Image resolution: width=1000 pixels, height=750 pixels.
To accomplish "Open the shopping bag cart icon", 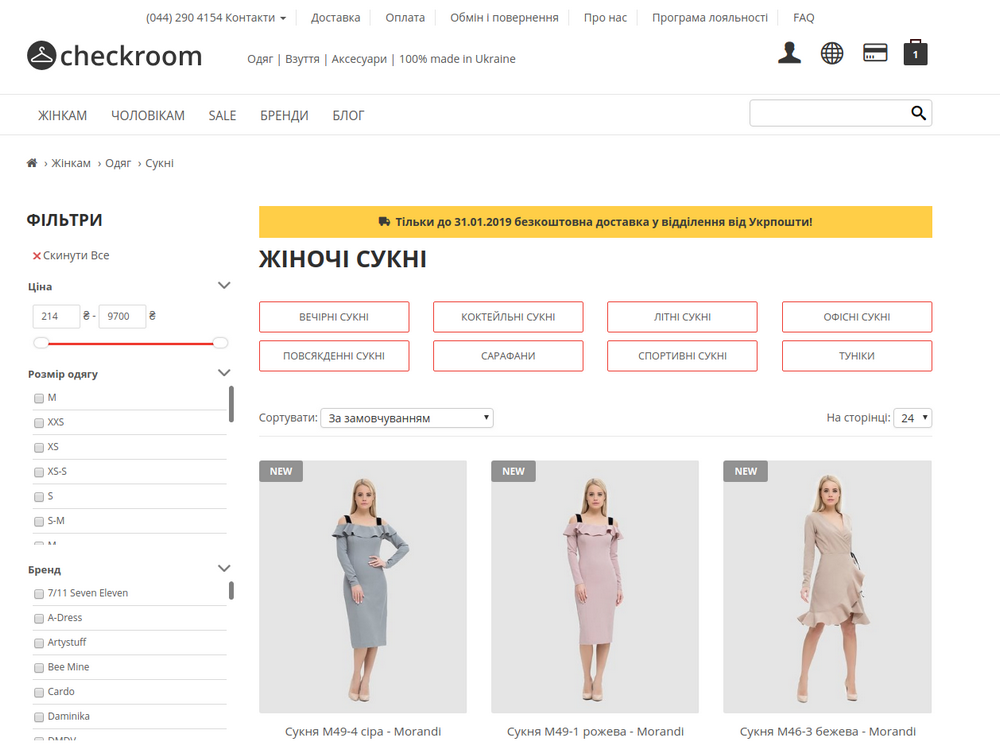I will 915,53.
